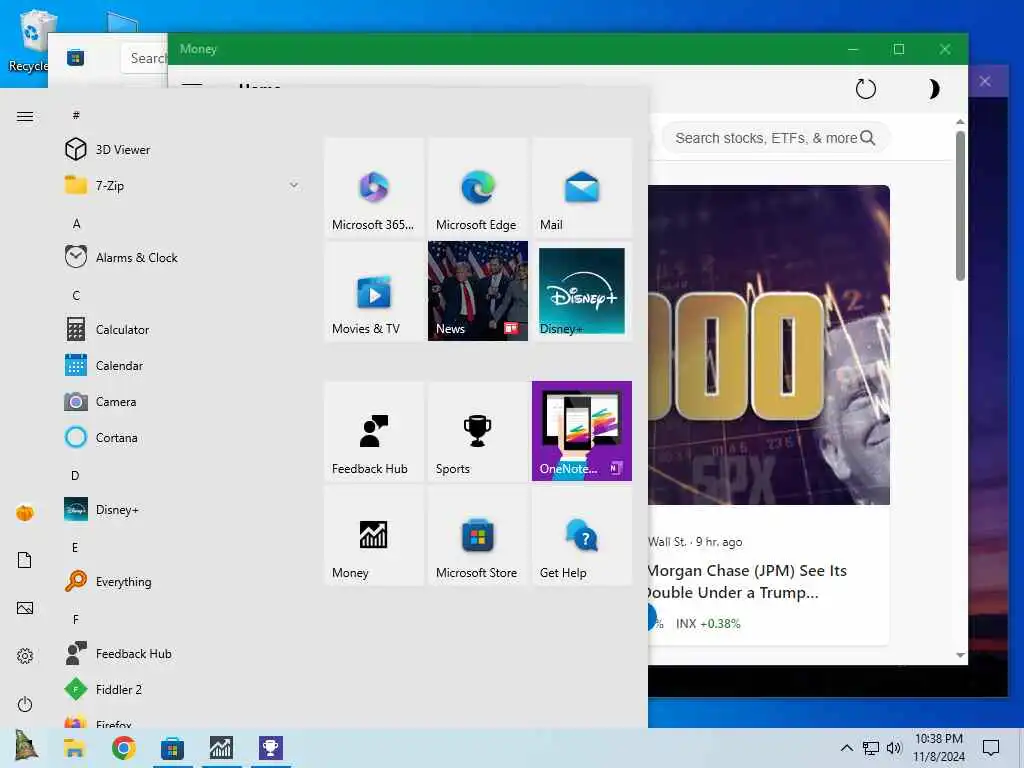Image resolution: width=1024 pixels, height=768 pixels.
Task: Open Settings gear in Start sidebar
Action: (x=25, y=656)
